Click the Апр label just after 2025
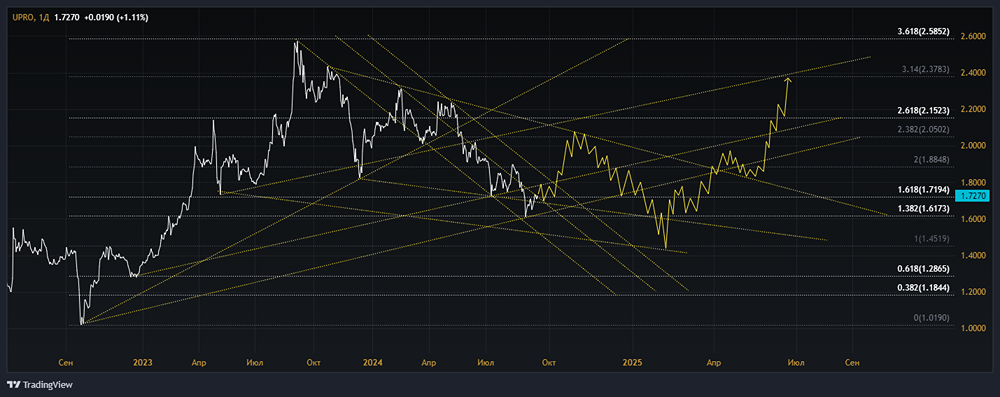Image resolution: width=1000 pixels, height=397 pixels. [x=714, y=363]
